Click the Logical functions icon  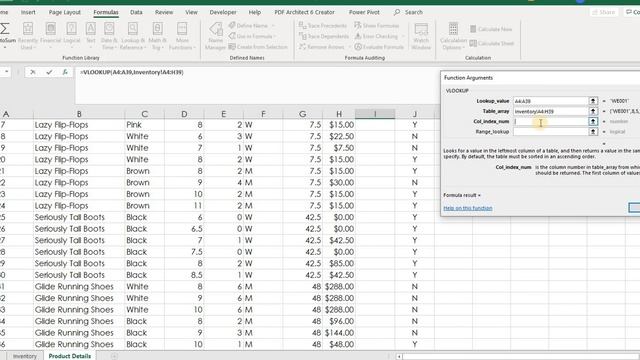click(x=71, y=29)
